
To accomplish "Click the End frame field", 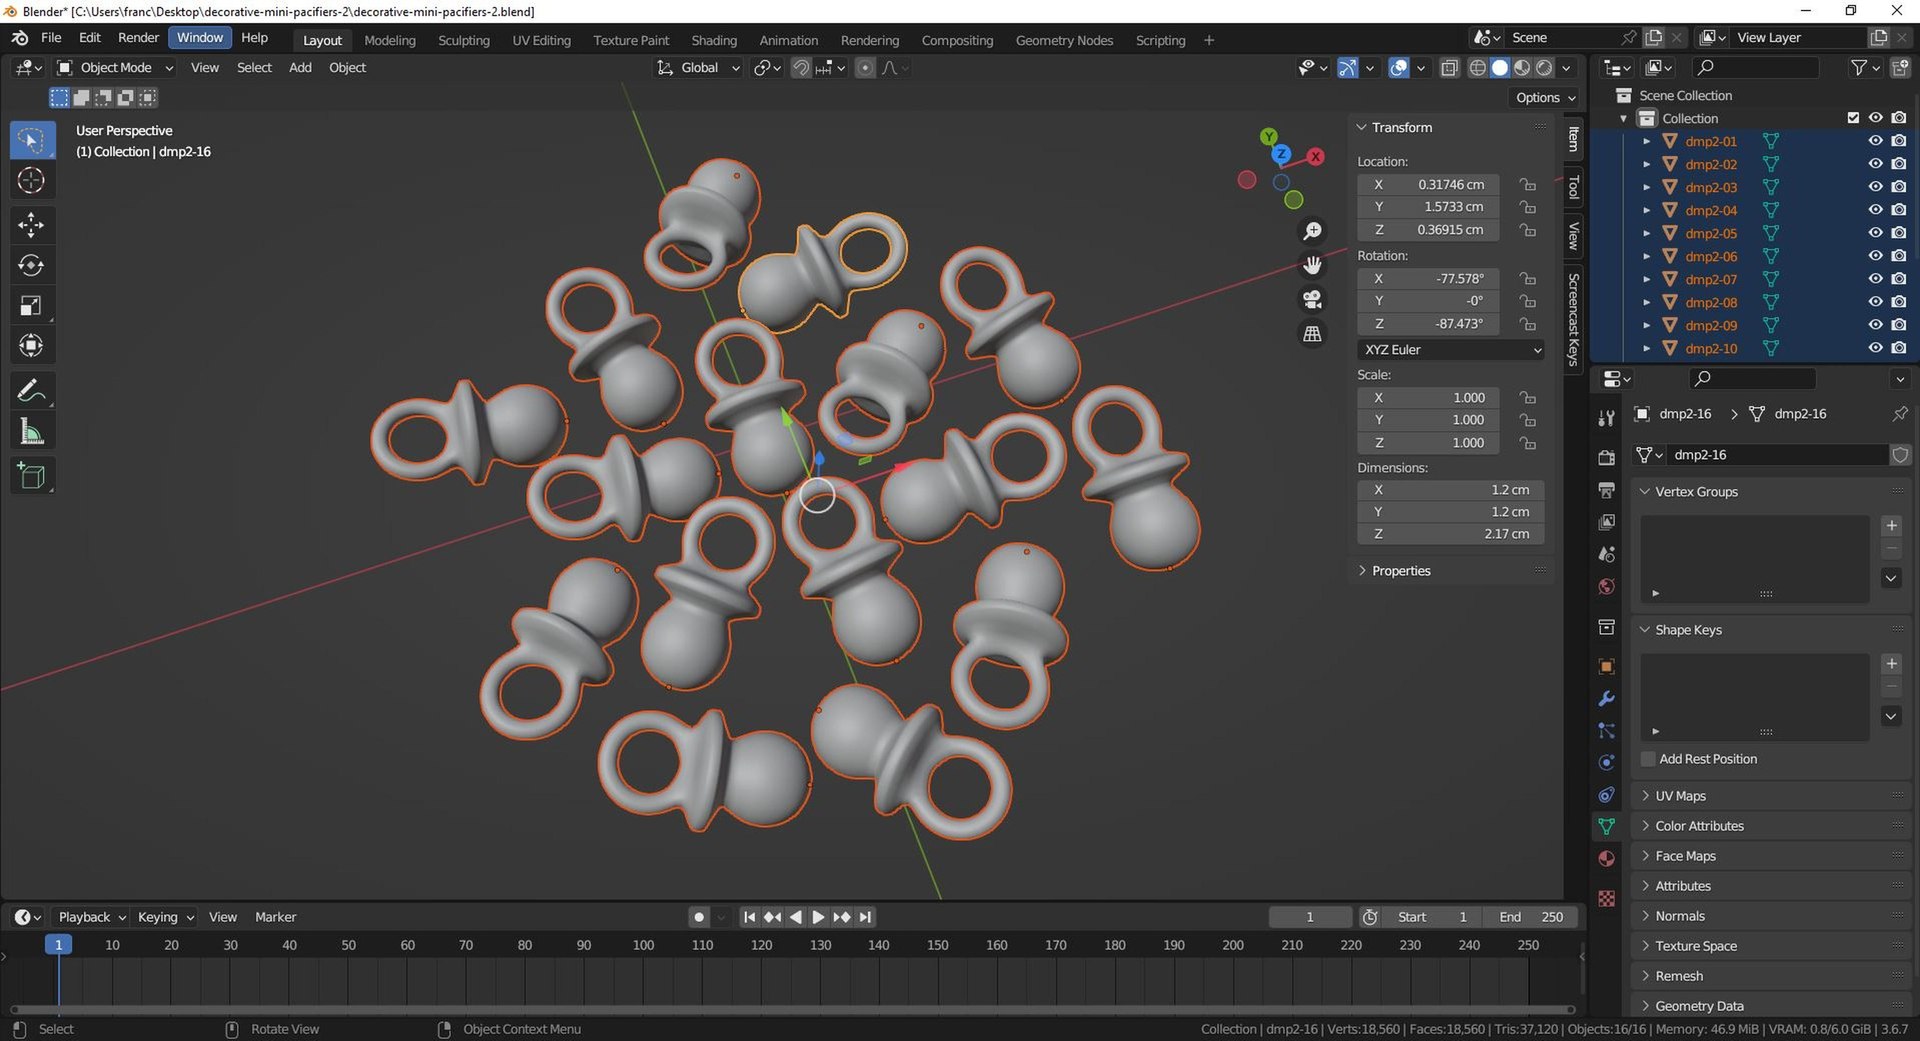I will pyautogui.click(x=1530, y=917).
